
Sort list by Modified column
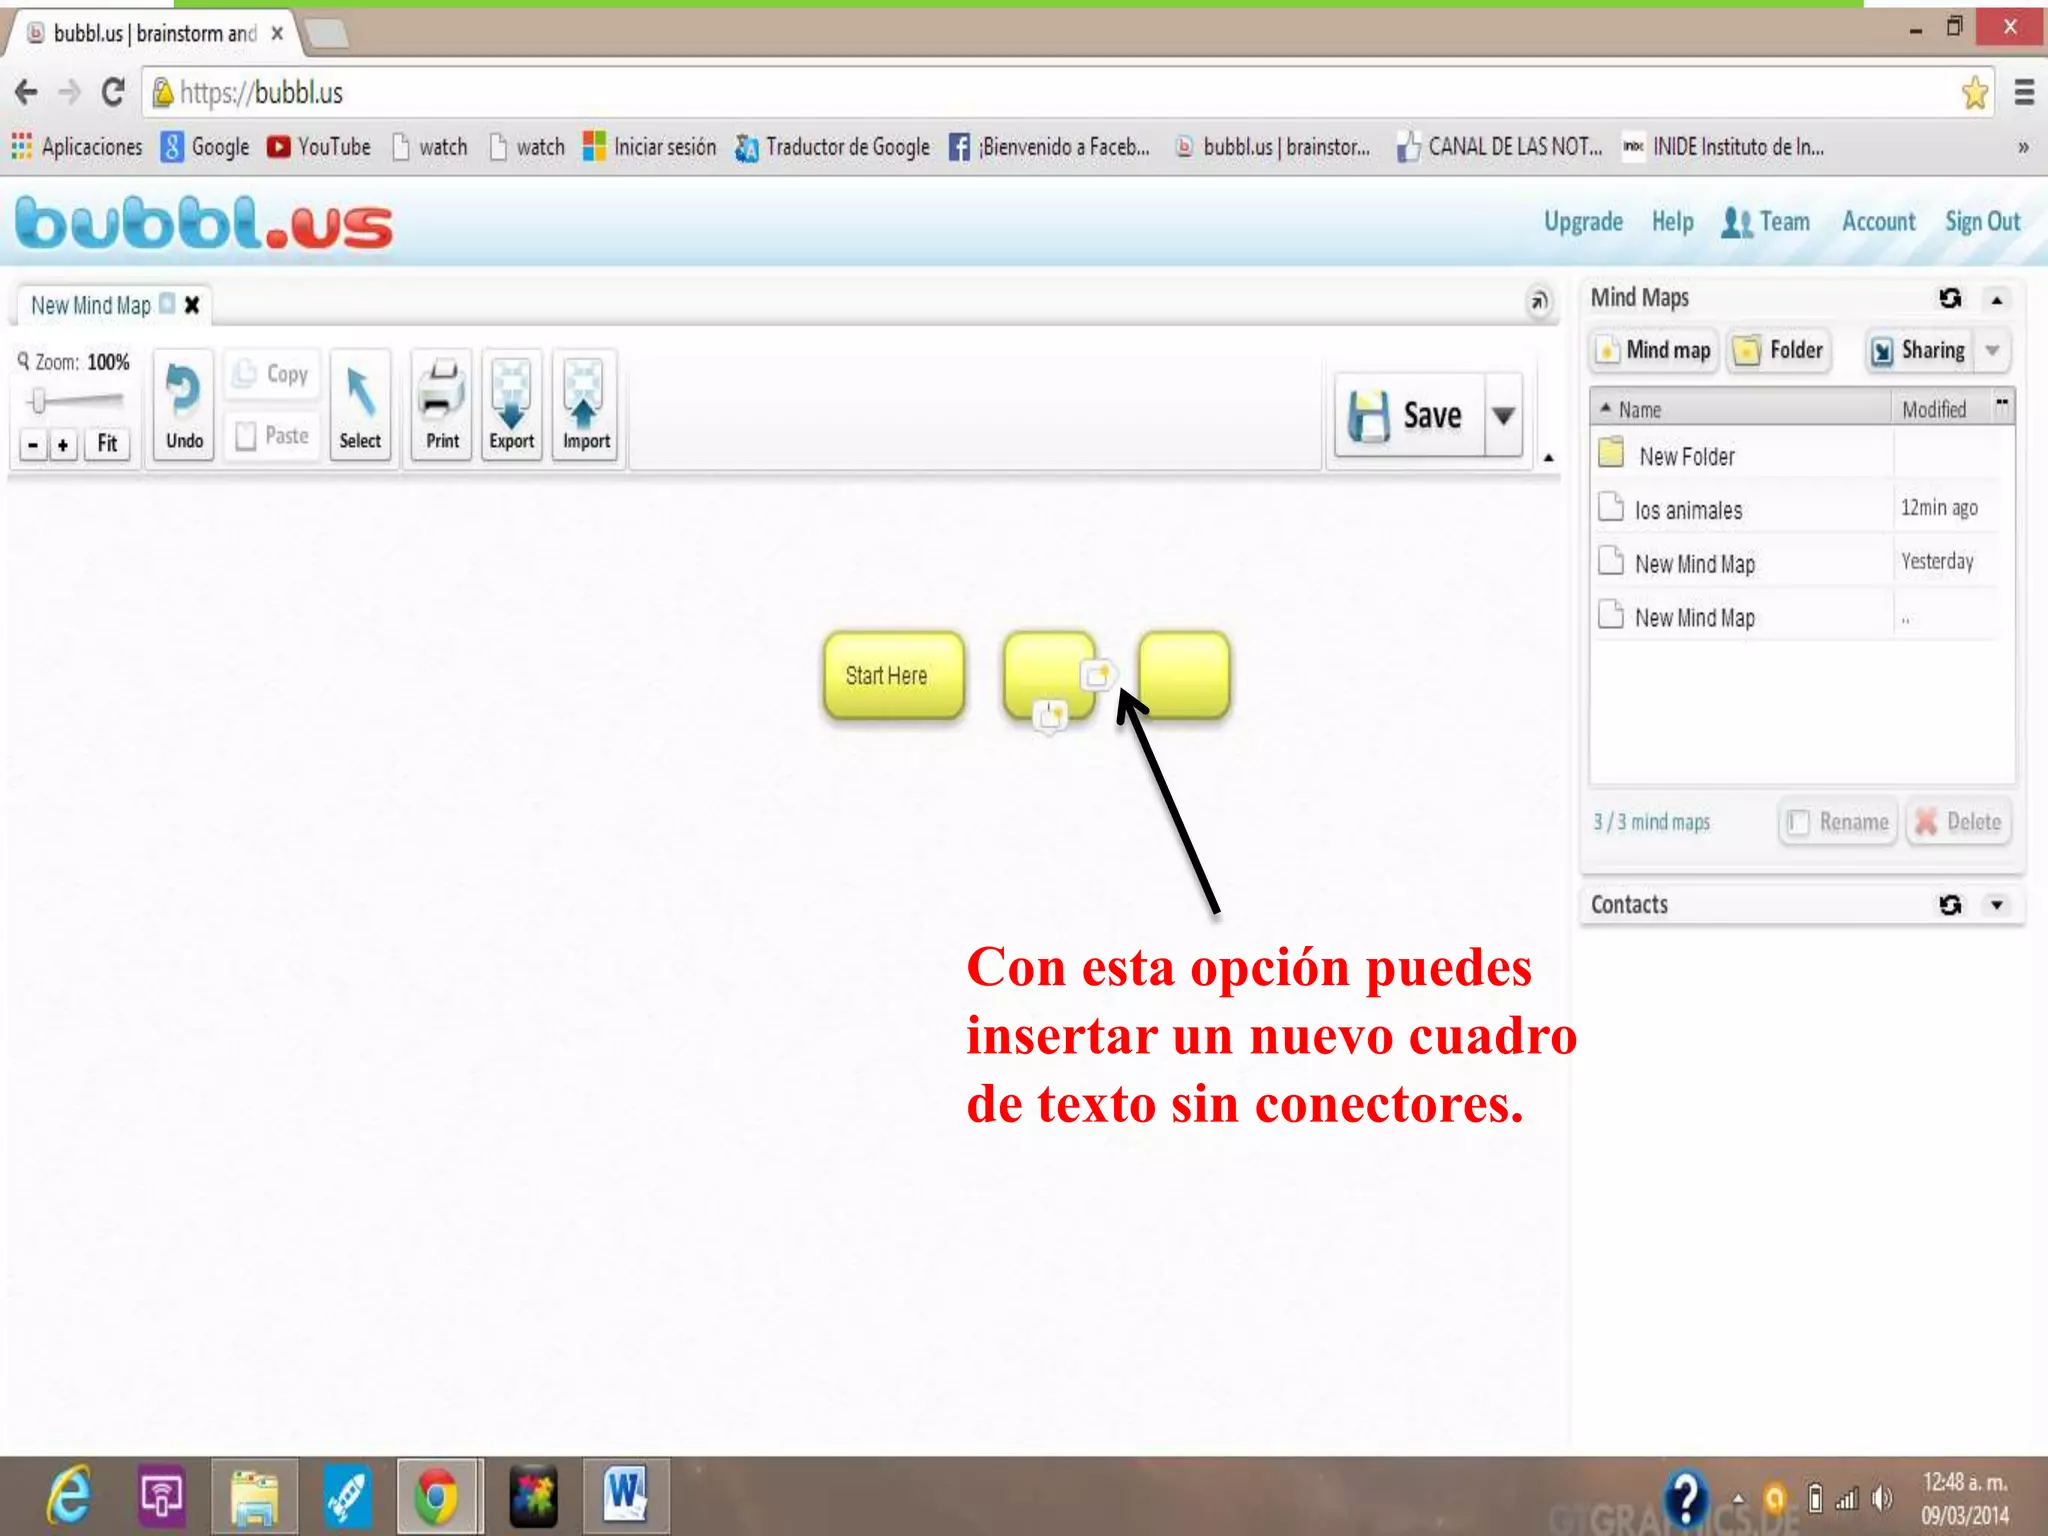tap(1940, 409)
